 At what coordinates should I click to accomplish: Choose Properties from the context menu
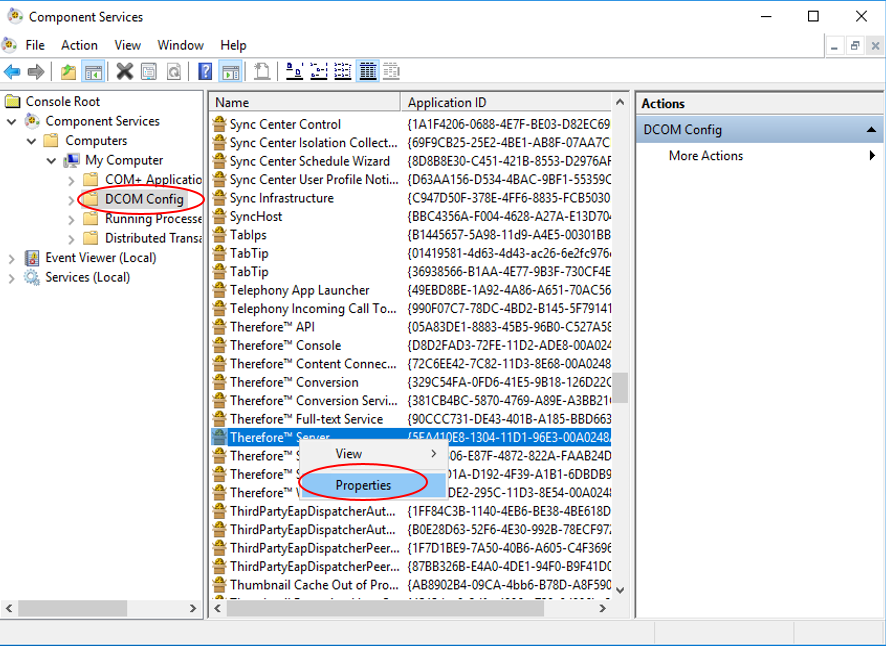(363, 485)
